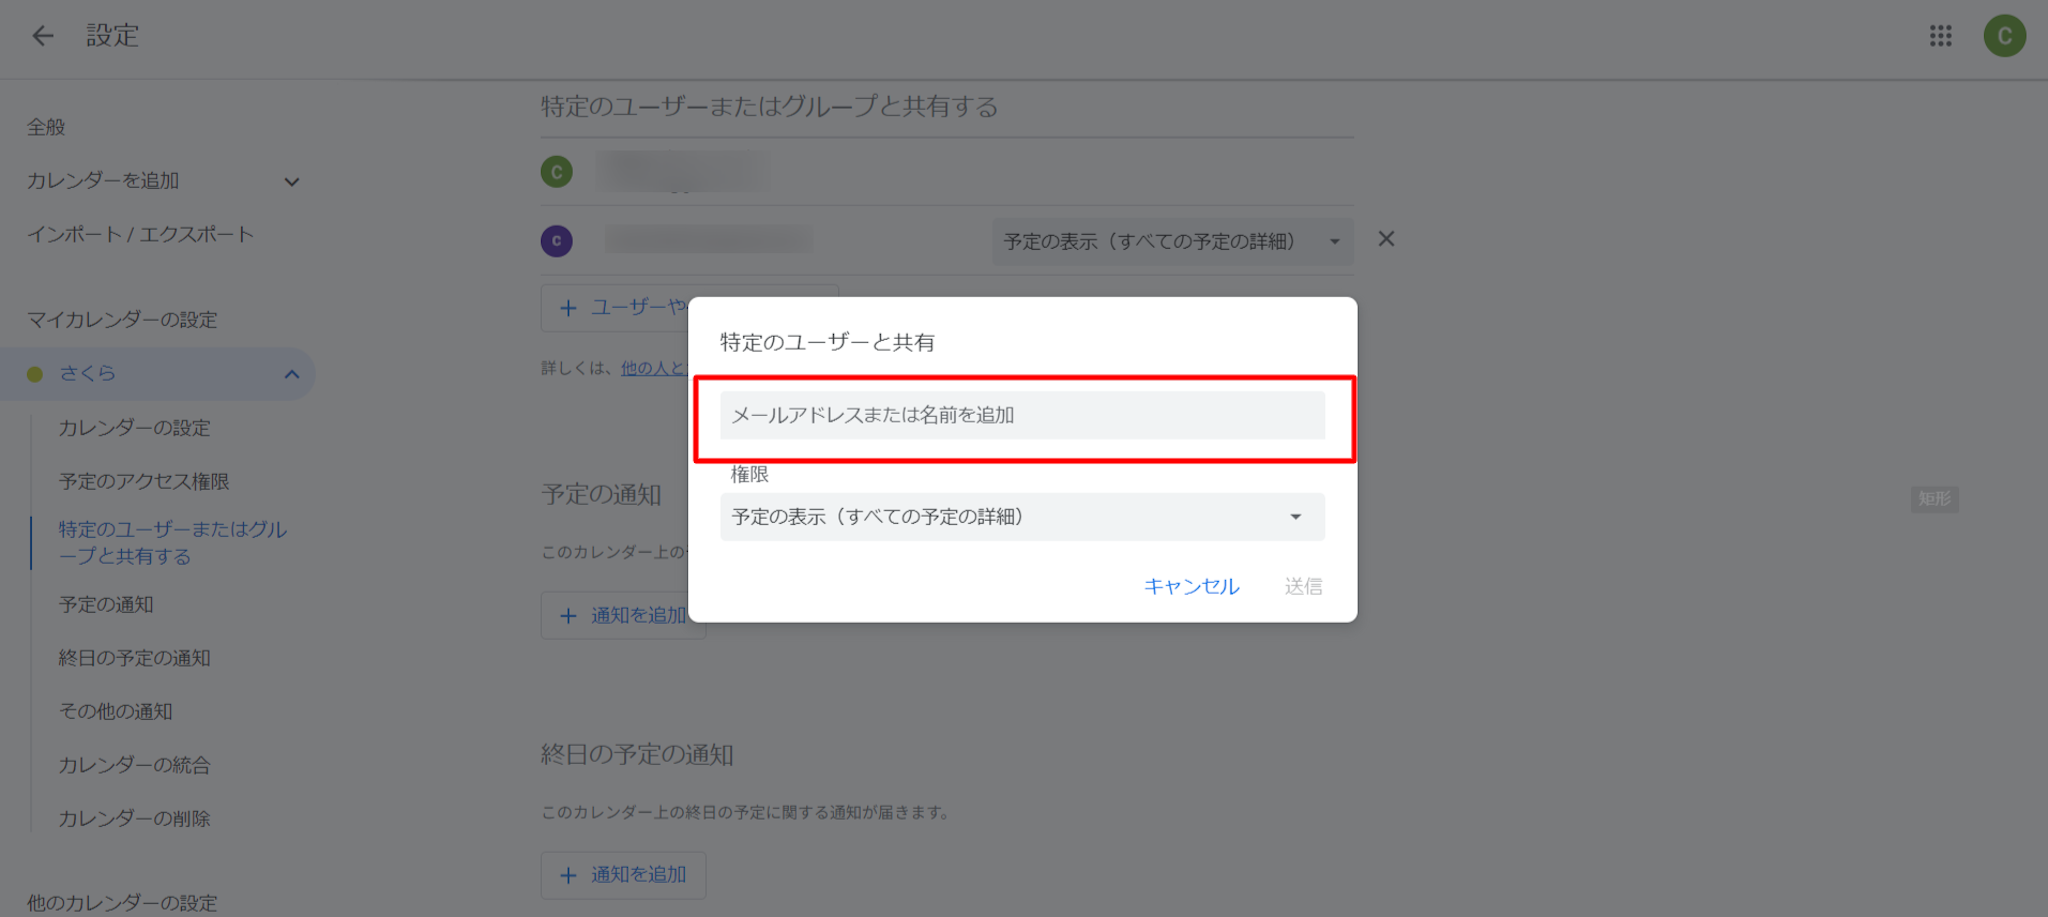
Task: Open the green account avatar menu
Action: (2004, 36)
